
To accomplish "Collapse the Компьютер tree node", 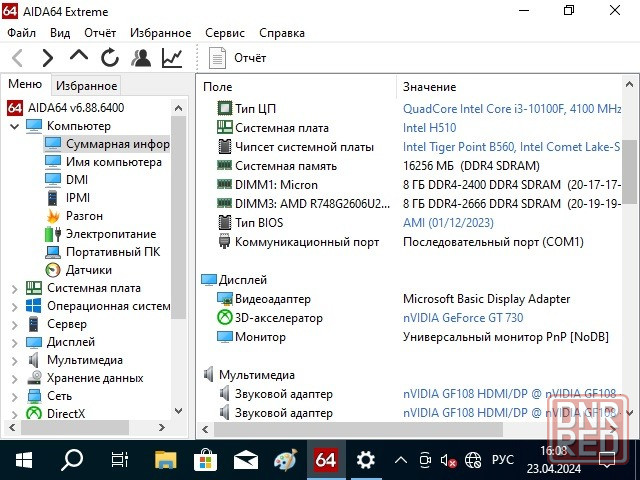I will 14,126.
